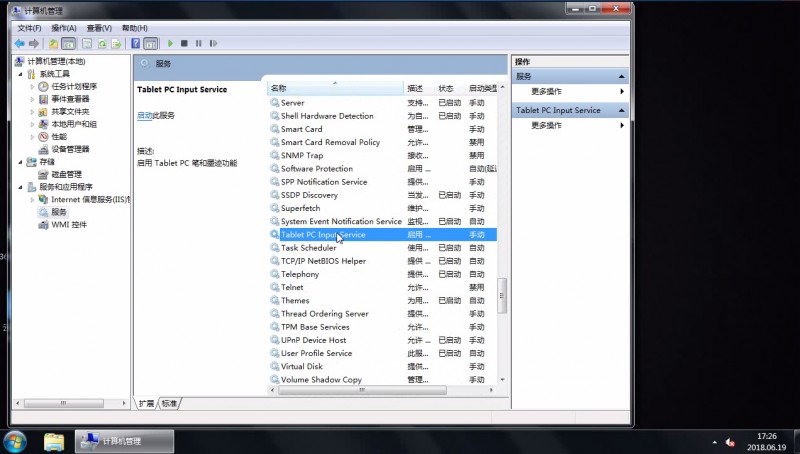Click the 共享文件夹 icon in tree
800x454 pixels.
click(x=43, y=112)
